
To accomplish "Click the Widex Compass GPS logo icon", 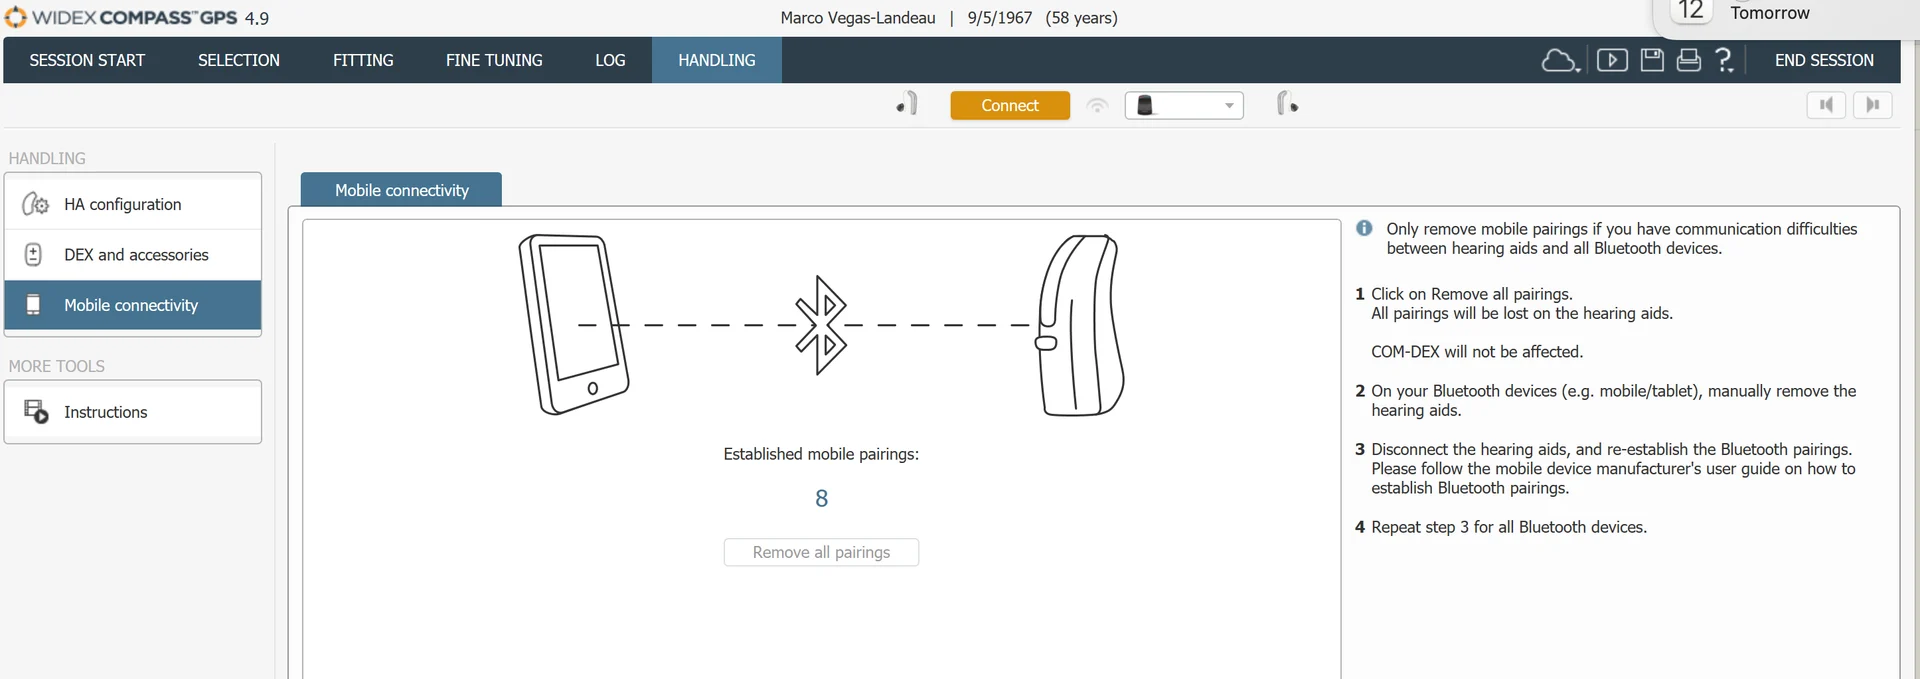I will point(16,17).
